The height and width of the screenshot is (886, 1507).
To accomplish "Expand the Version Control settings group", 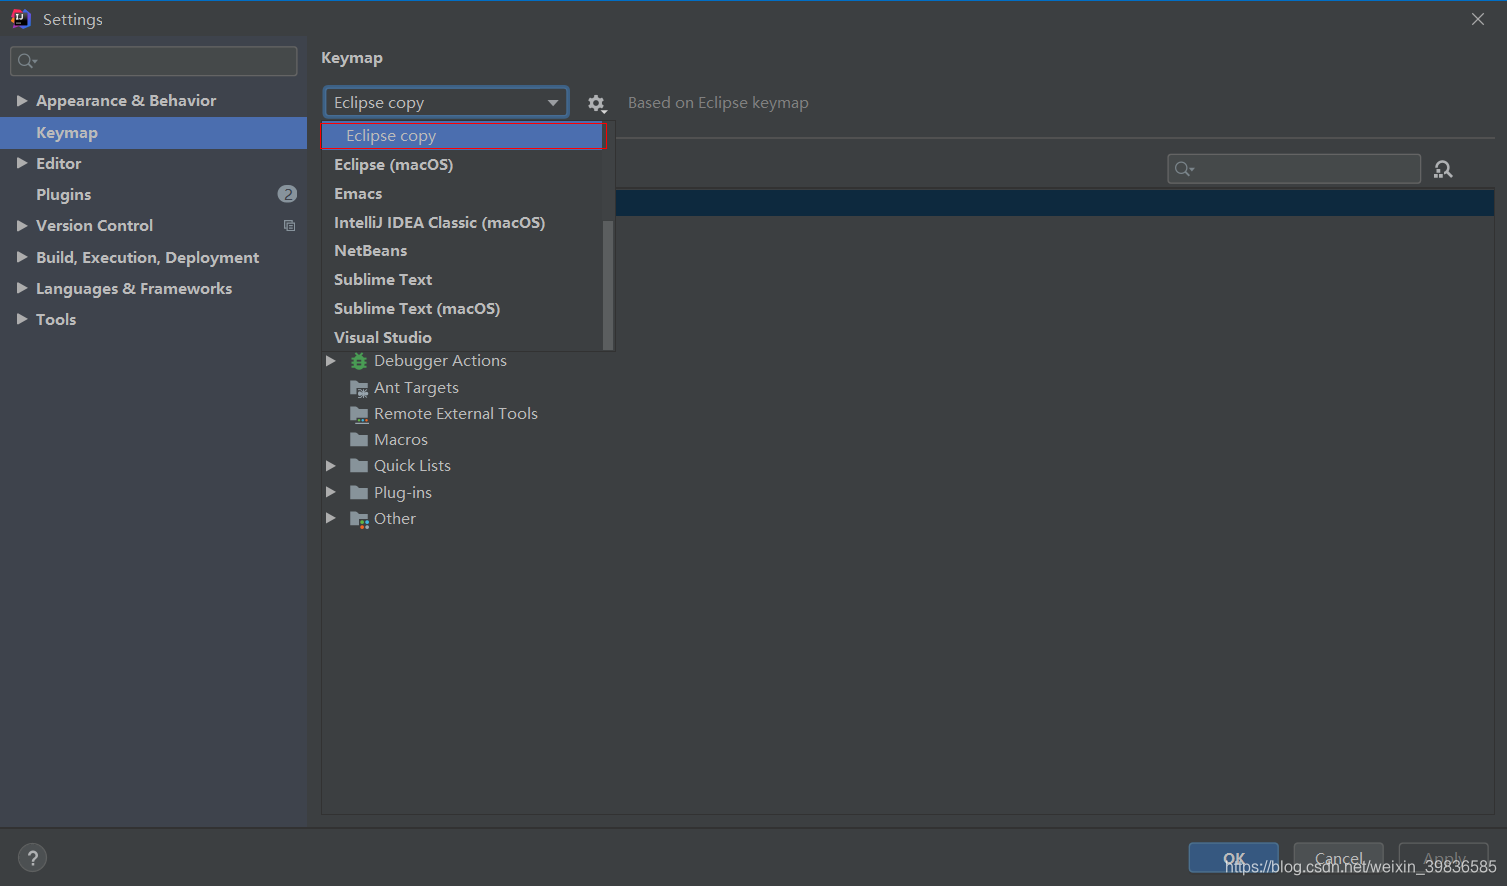I will [x=22, y=226].
